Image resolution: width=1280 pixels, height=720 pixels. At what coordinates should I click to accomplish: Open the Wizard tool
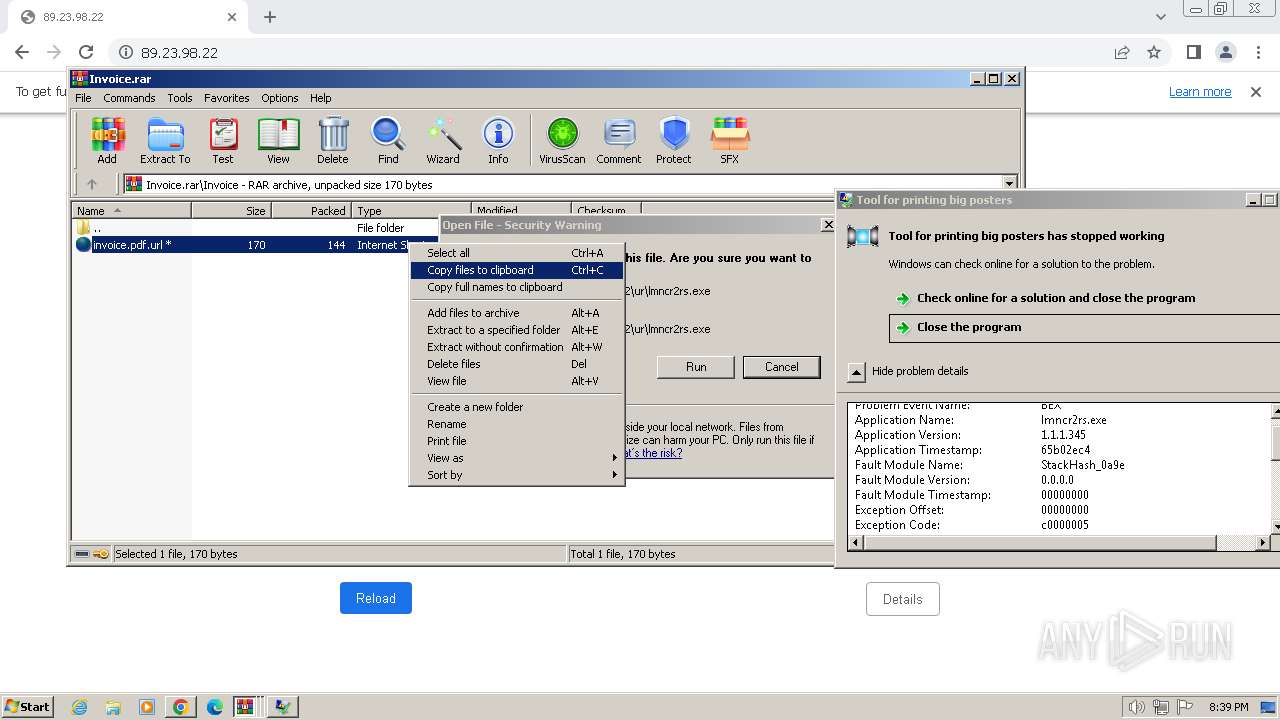tap(443, 140)
